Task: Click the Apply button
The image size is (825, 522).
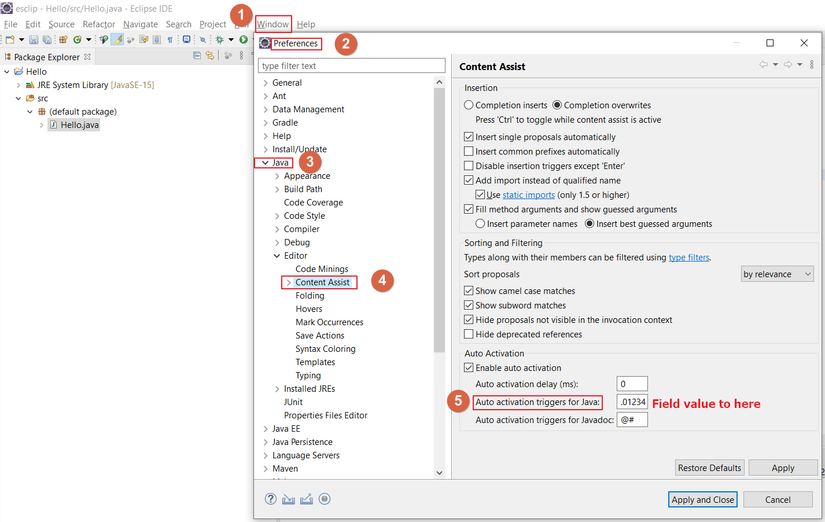Action: click(783, 468)
